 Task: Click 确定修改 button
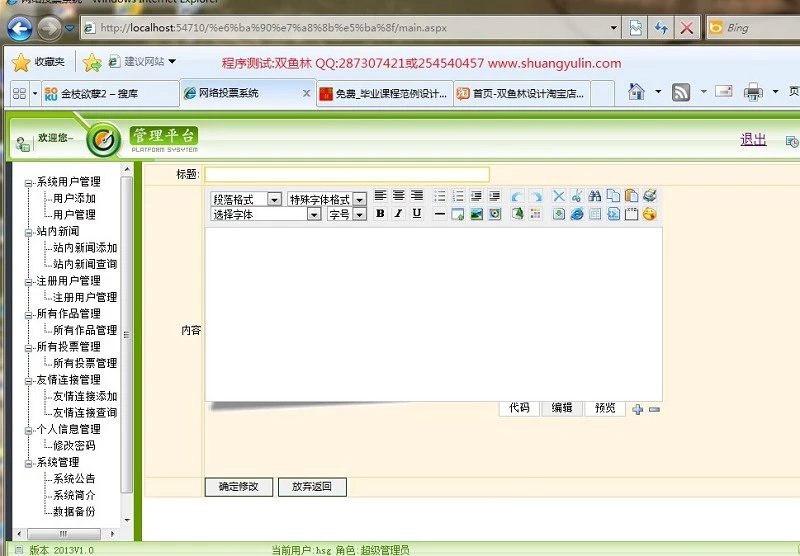[239, 487]
